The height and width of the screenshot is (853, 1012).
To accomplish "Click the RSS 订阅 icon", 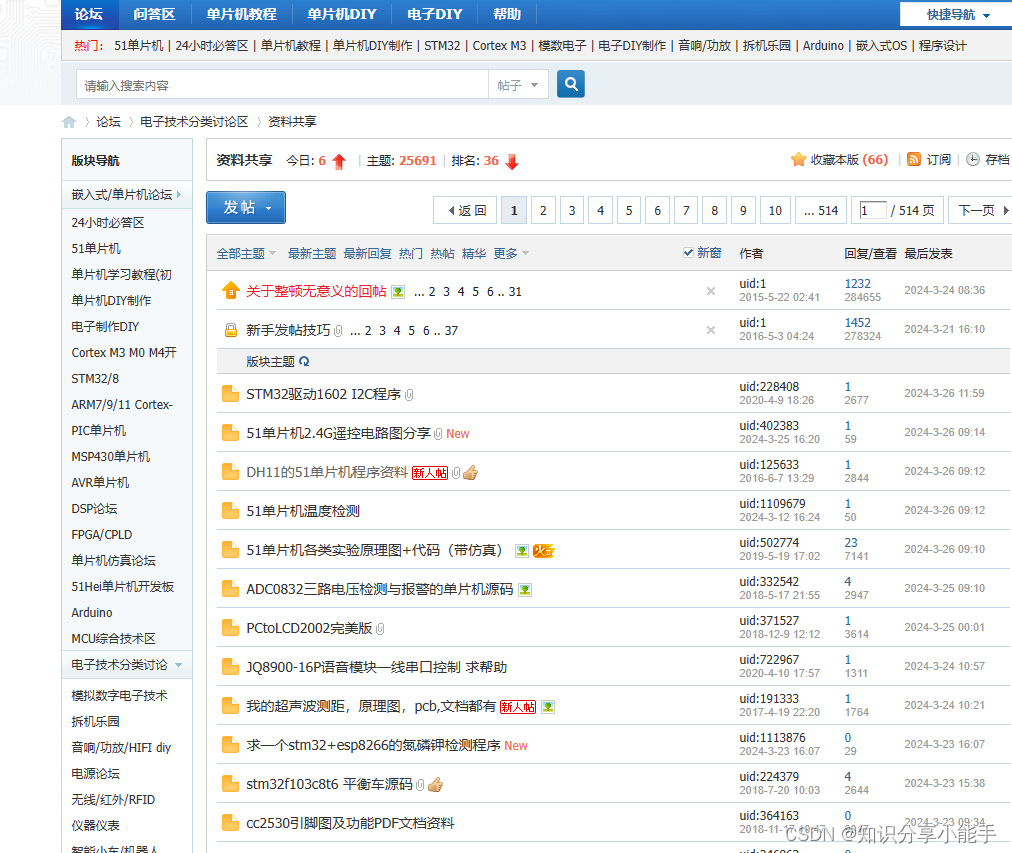I will [914, 159].
